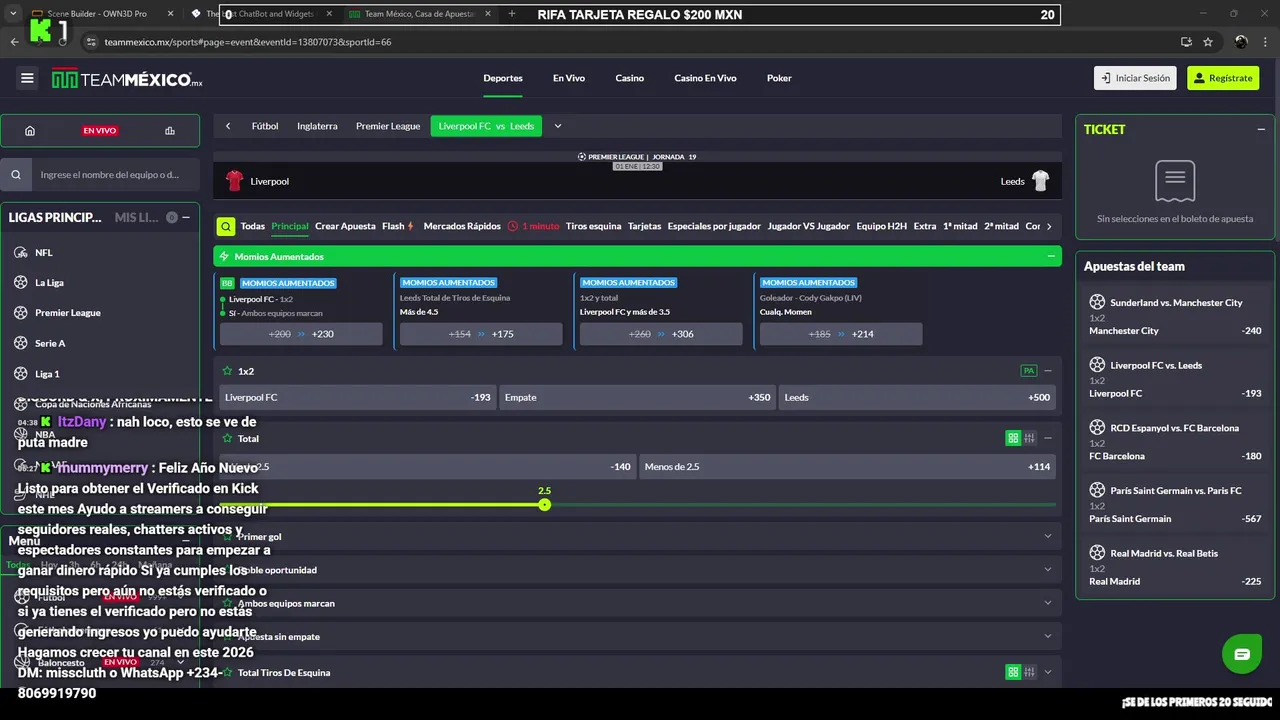Click the Liverpool red jersey icon
This screenshot has height=720, width=1280.
point(234,181)
